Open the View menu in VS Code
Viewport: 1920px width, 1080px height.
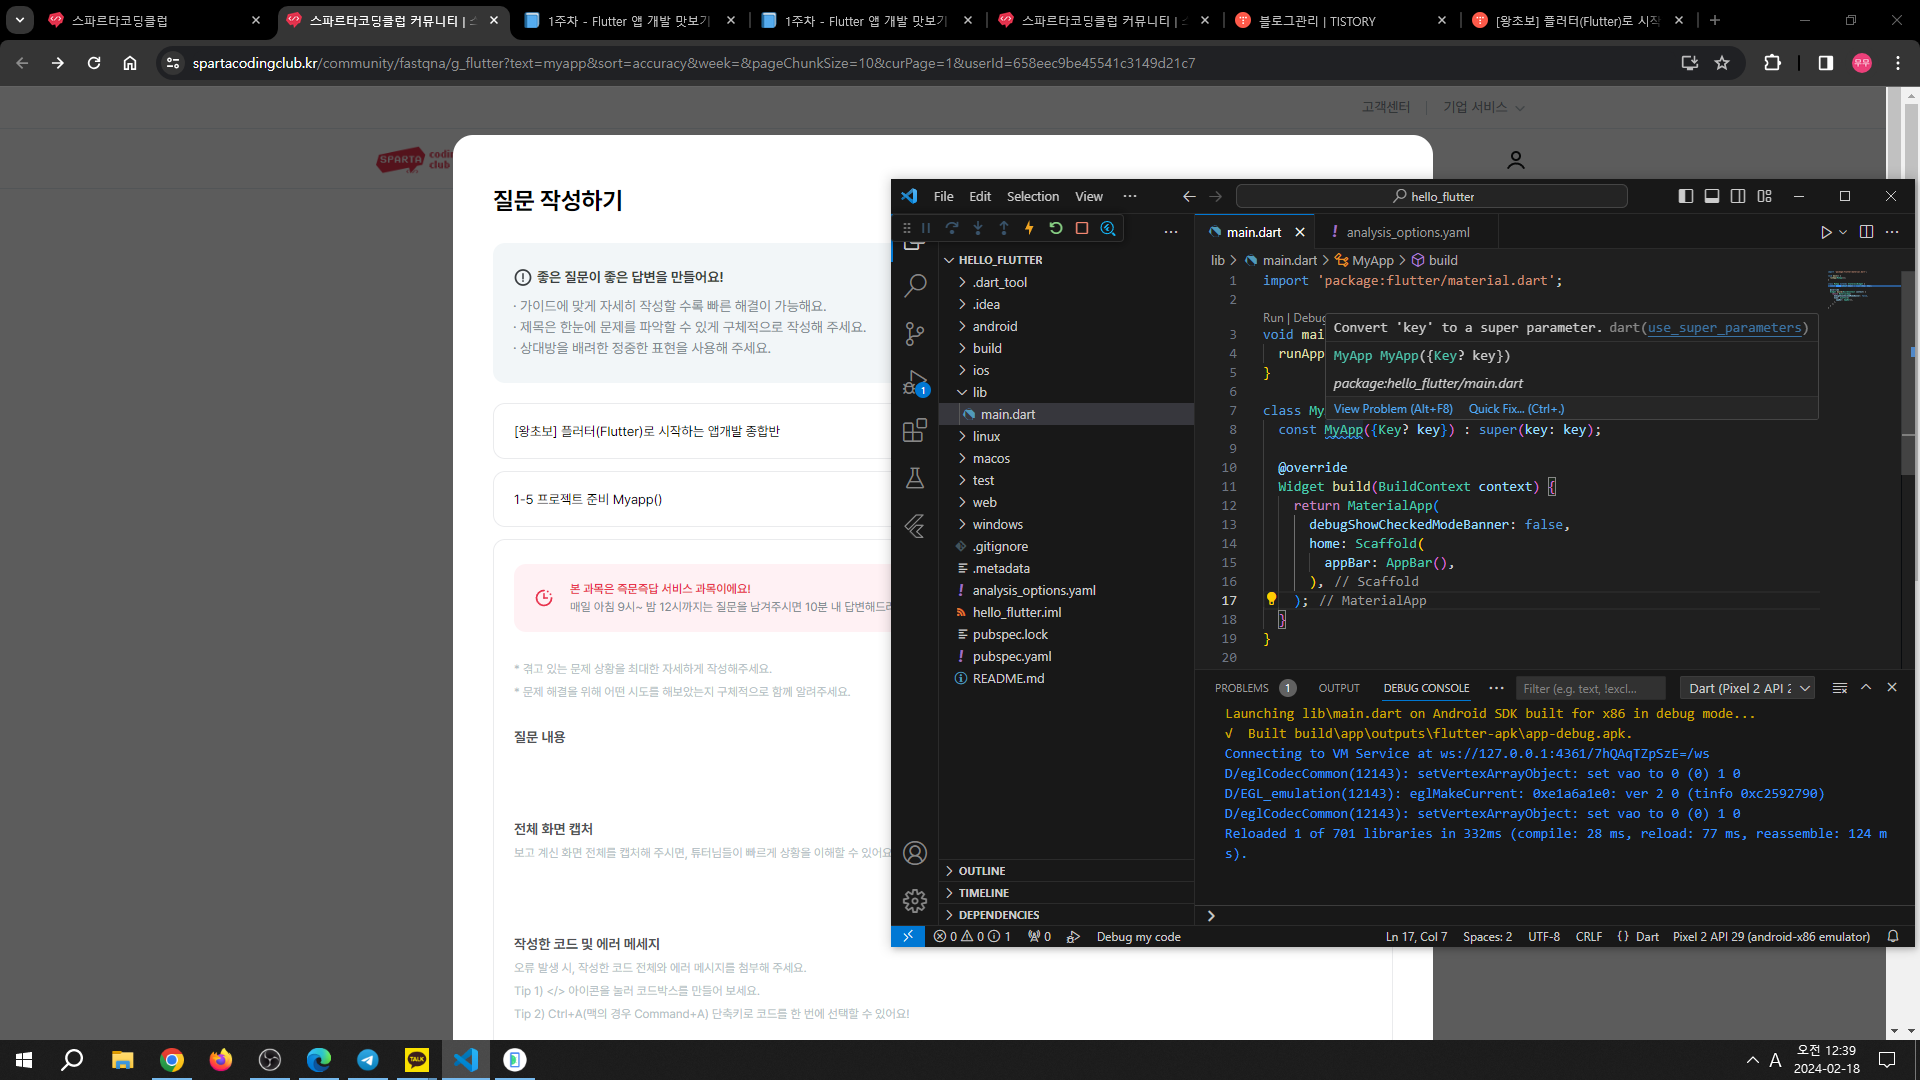pyautogui.click(x=1089, y=197)
